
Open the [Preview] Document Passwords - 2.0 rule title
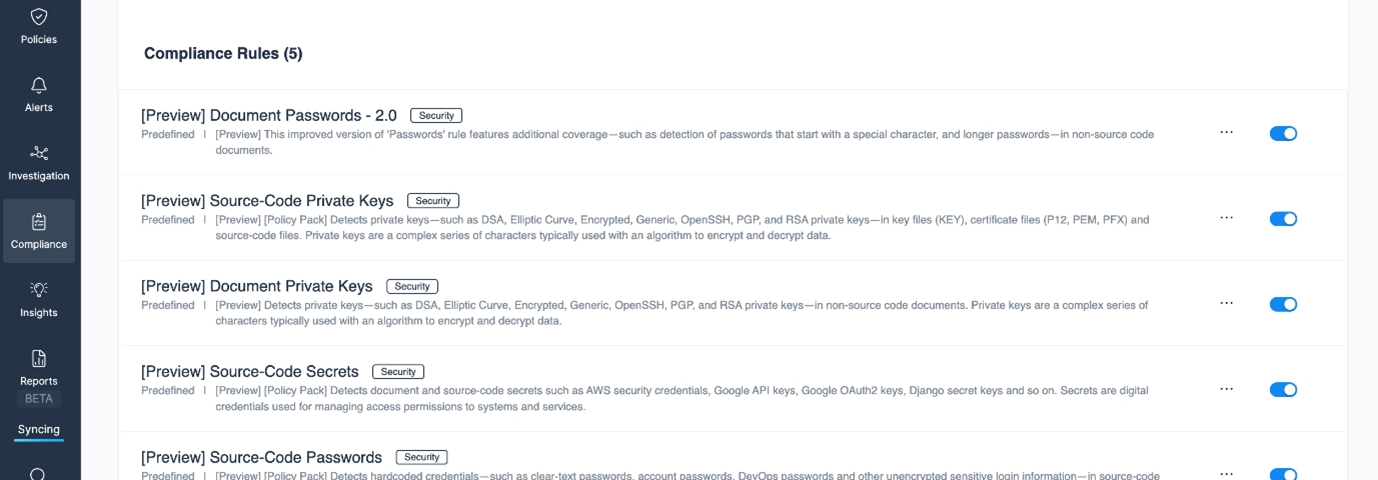[269, 115]
